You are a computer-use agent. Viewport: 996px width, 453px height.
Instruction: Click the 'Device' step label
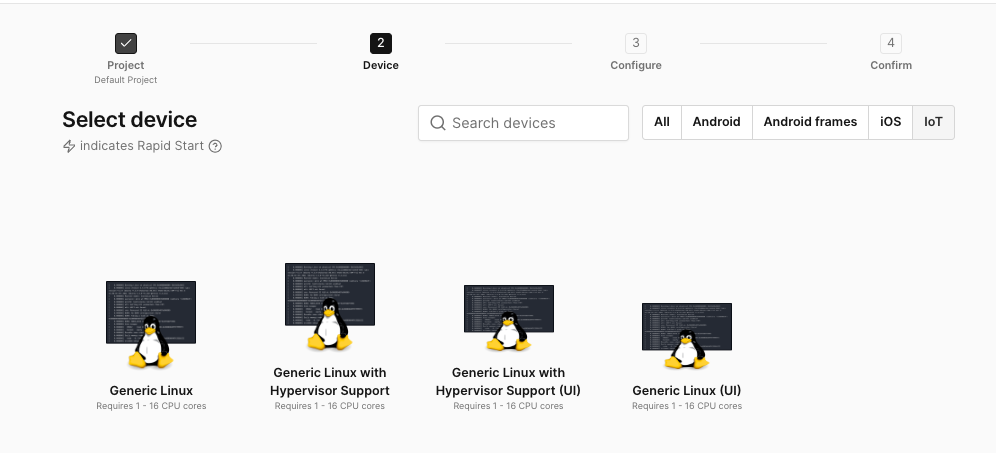tap(380, 65)
